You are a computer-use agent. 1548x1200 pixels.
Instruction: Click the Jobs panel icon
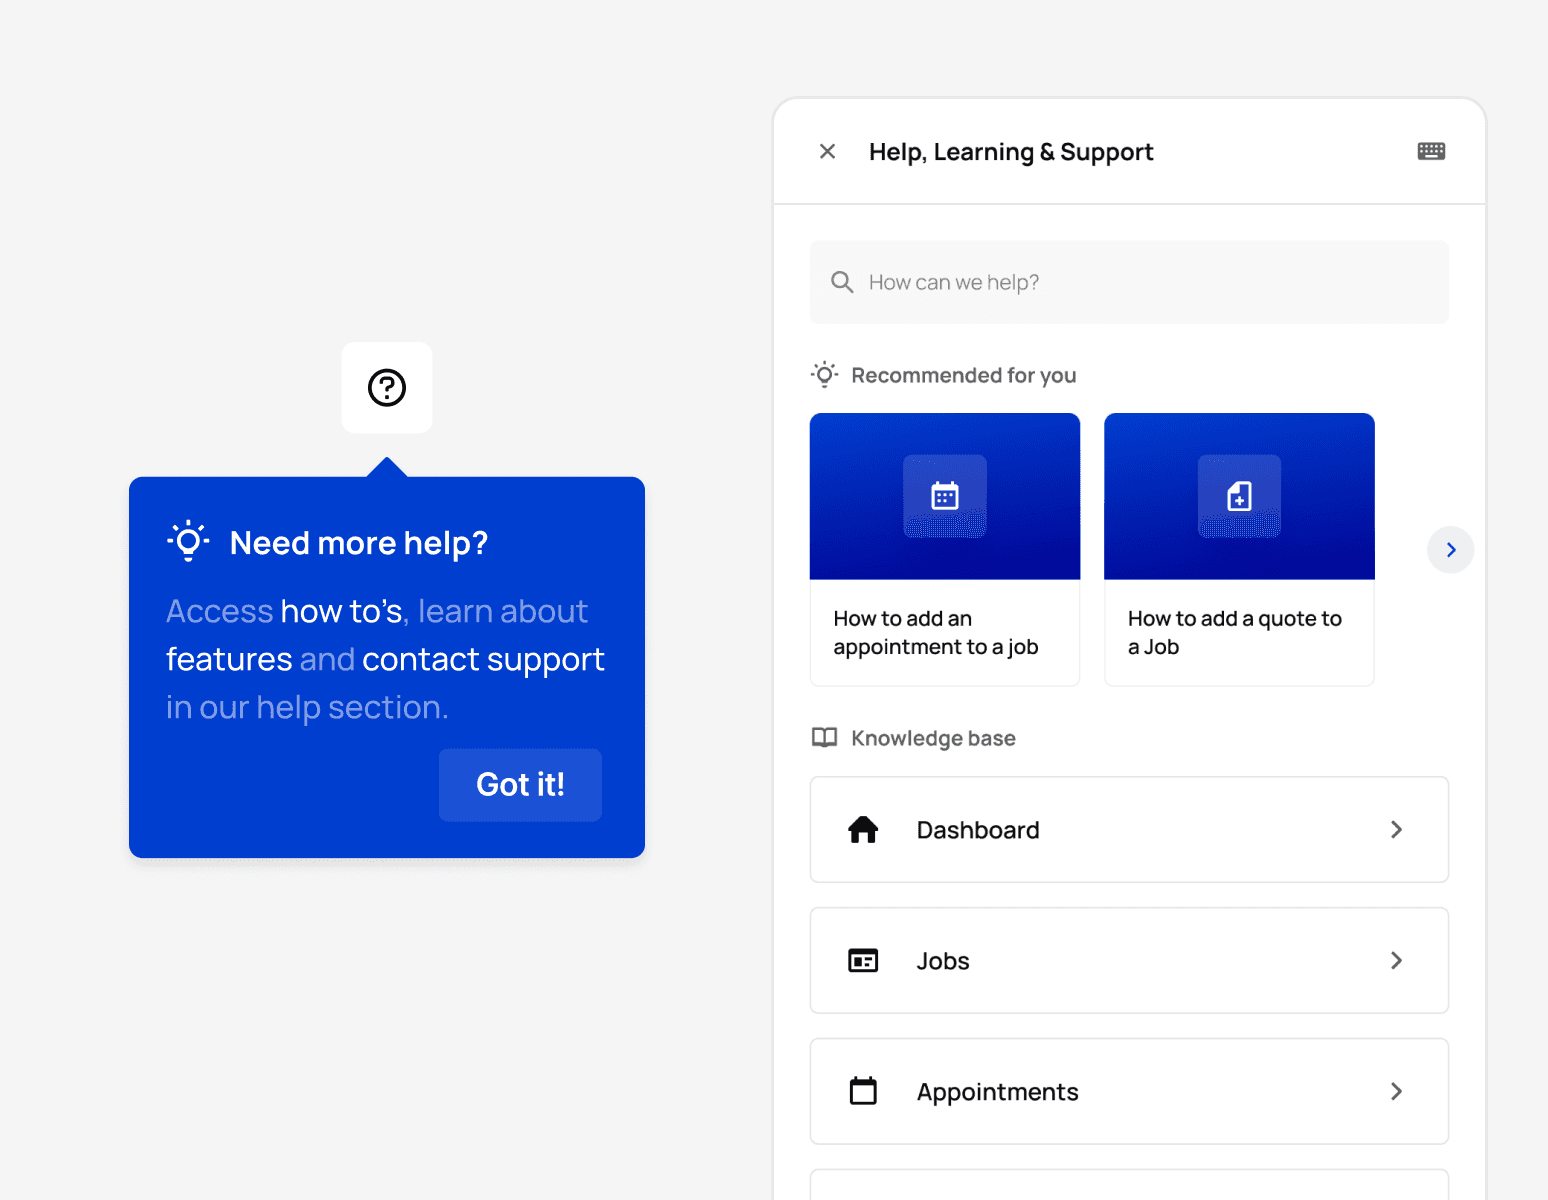click(863, 961)
